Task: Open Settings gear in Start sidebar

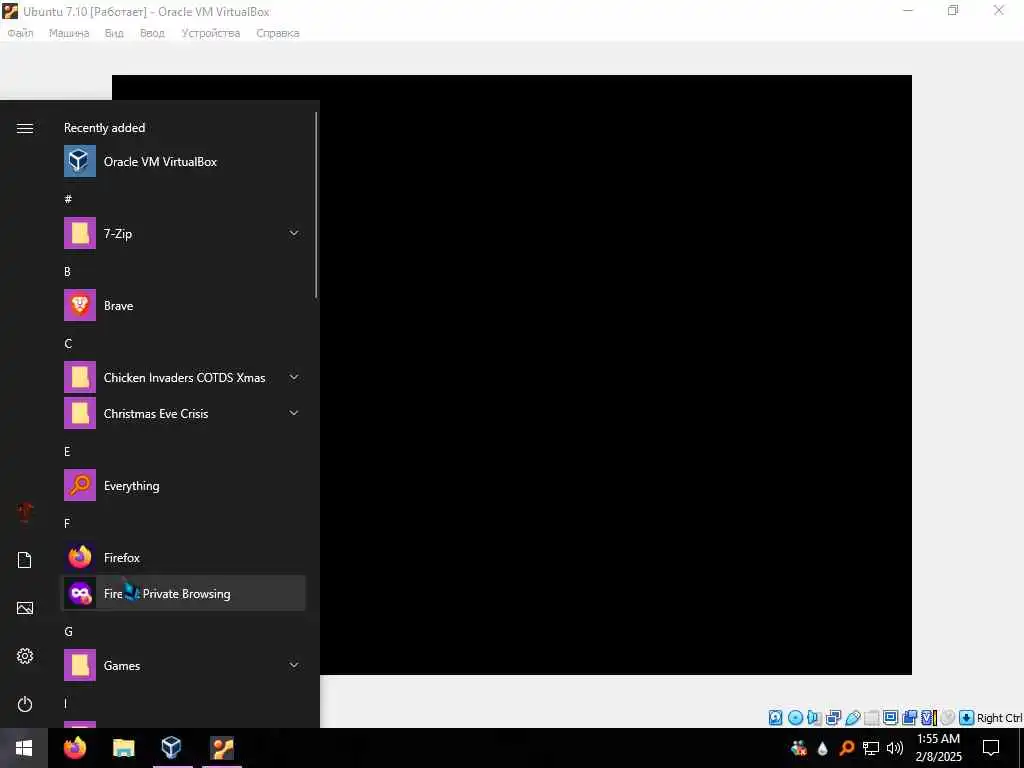Action: tap(25, 656)
